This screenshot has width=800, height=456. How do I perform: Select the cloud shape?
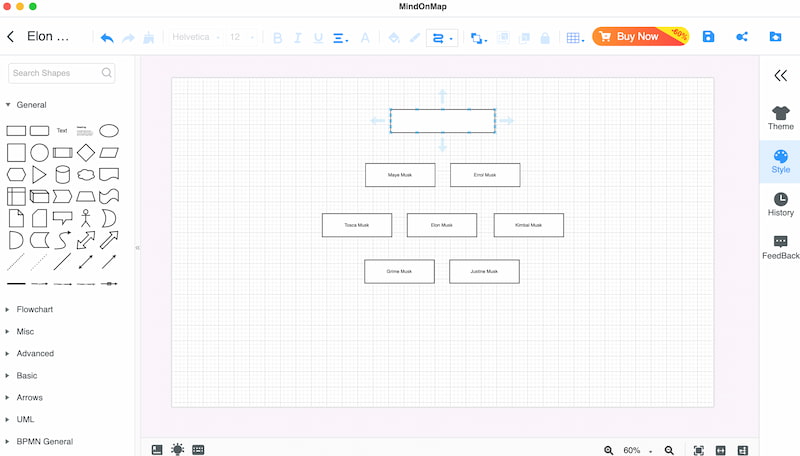[x=86, y=174]
